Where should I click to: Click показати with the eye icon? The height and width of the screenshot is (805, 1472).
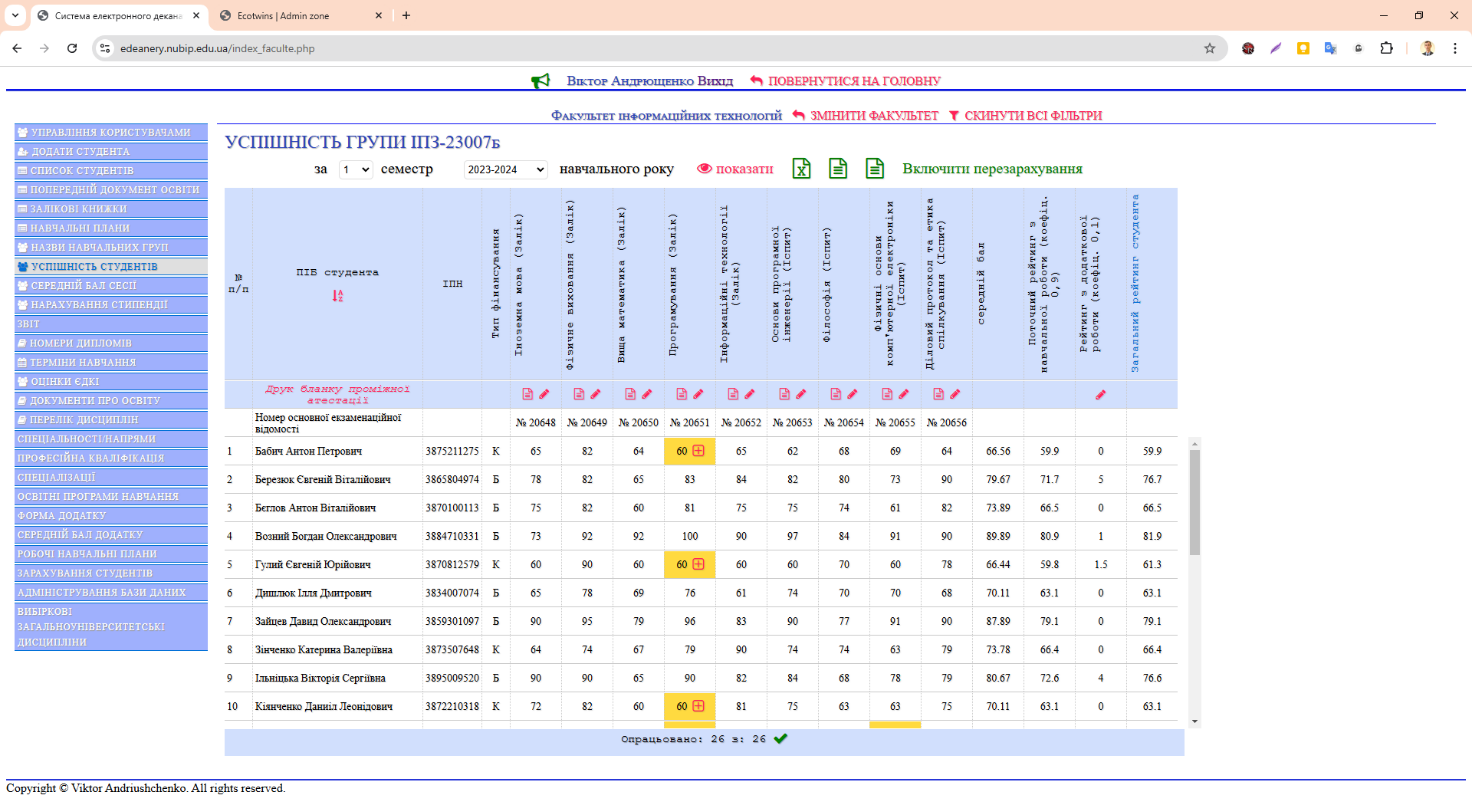click(x=735, y=169)
